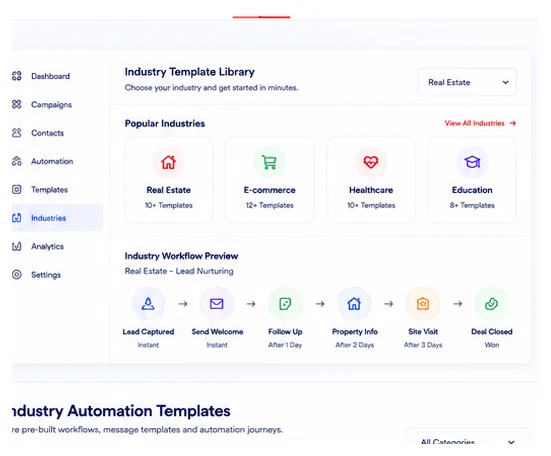This screenshot has width=551, height=456.
Task: Click the Industries sidebar icon
Action: tap(17, 218)
